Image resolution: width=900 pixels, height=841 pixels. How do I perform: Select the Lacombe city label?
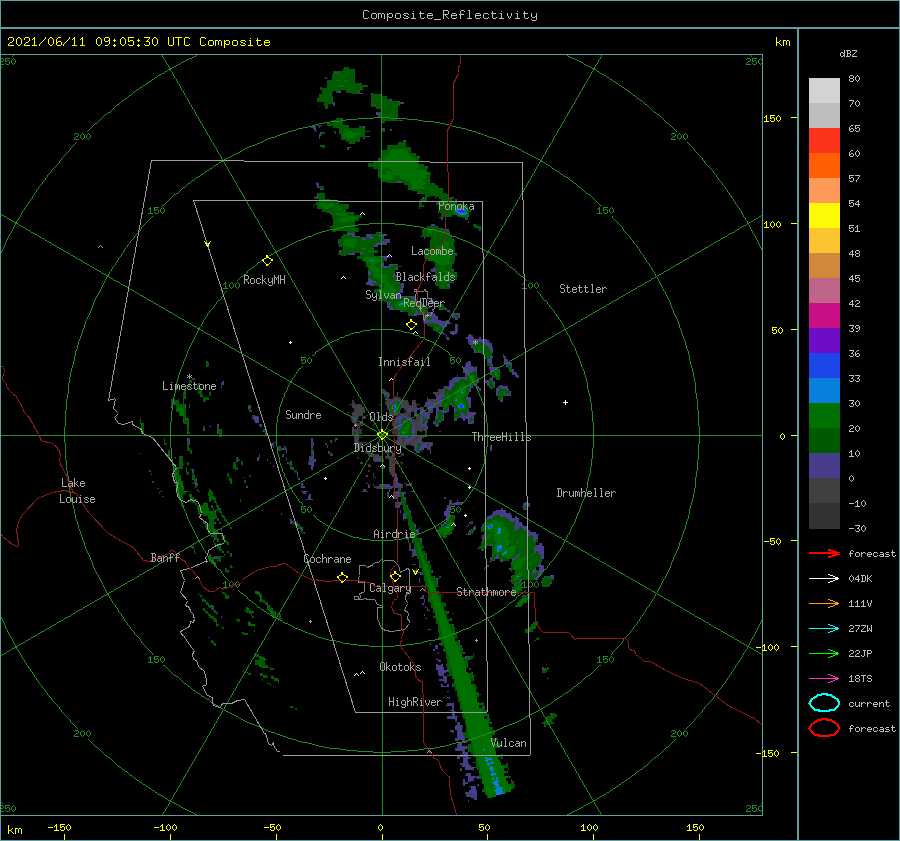click(432, 251)
